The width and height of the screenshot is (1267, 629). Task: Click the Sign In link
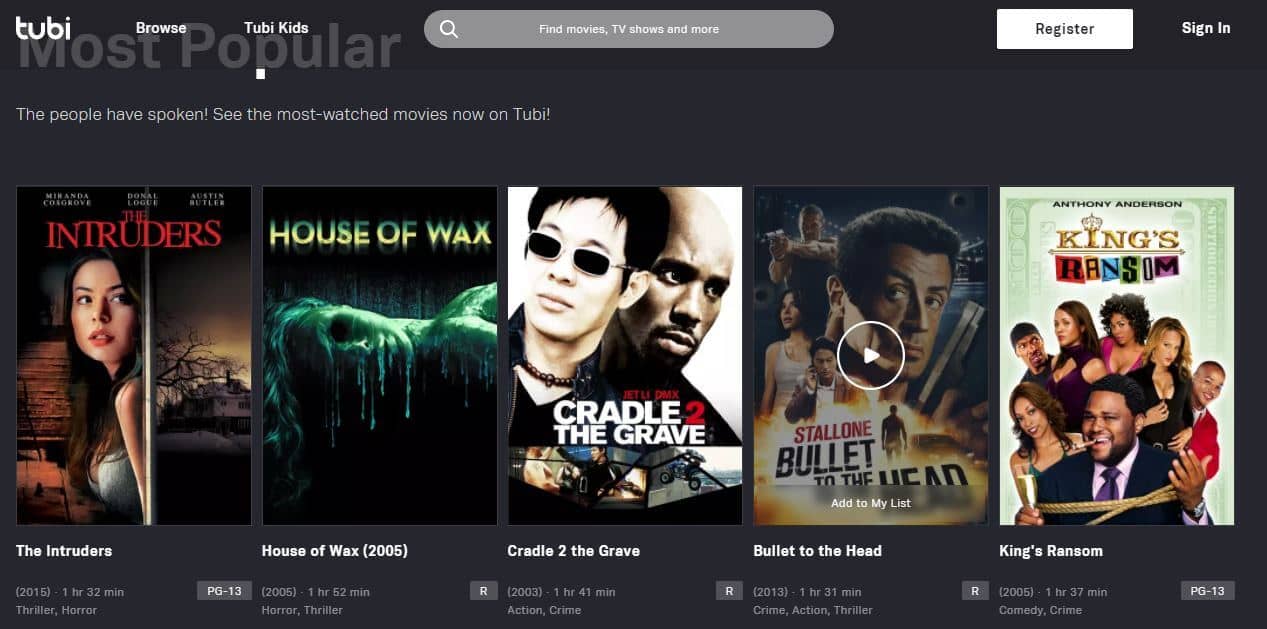[x=1206, y=28]
